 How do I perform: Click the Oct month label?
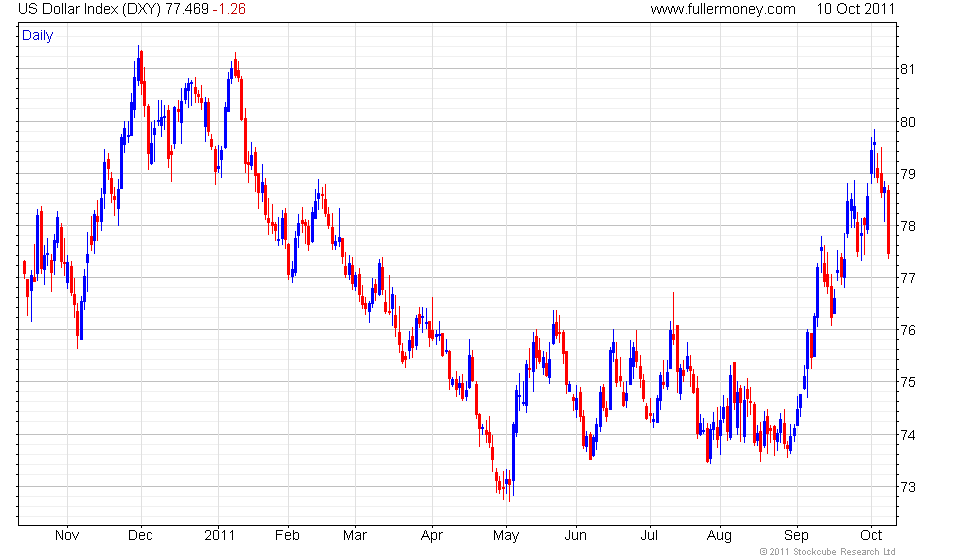[x=871, y=536]
